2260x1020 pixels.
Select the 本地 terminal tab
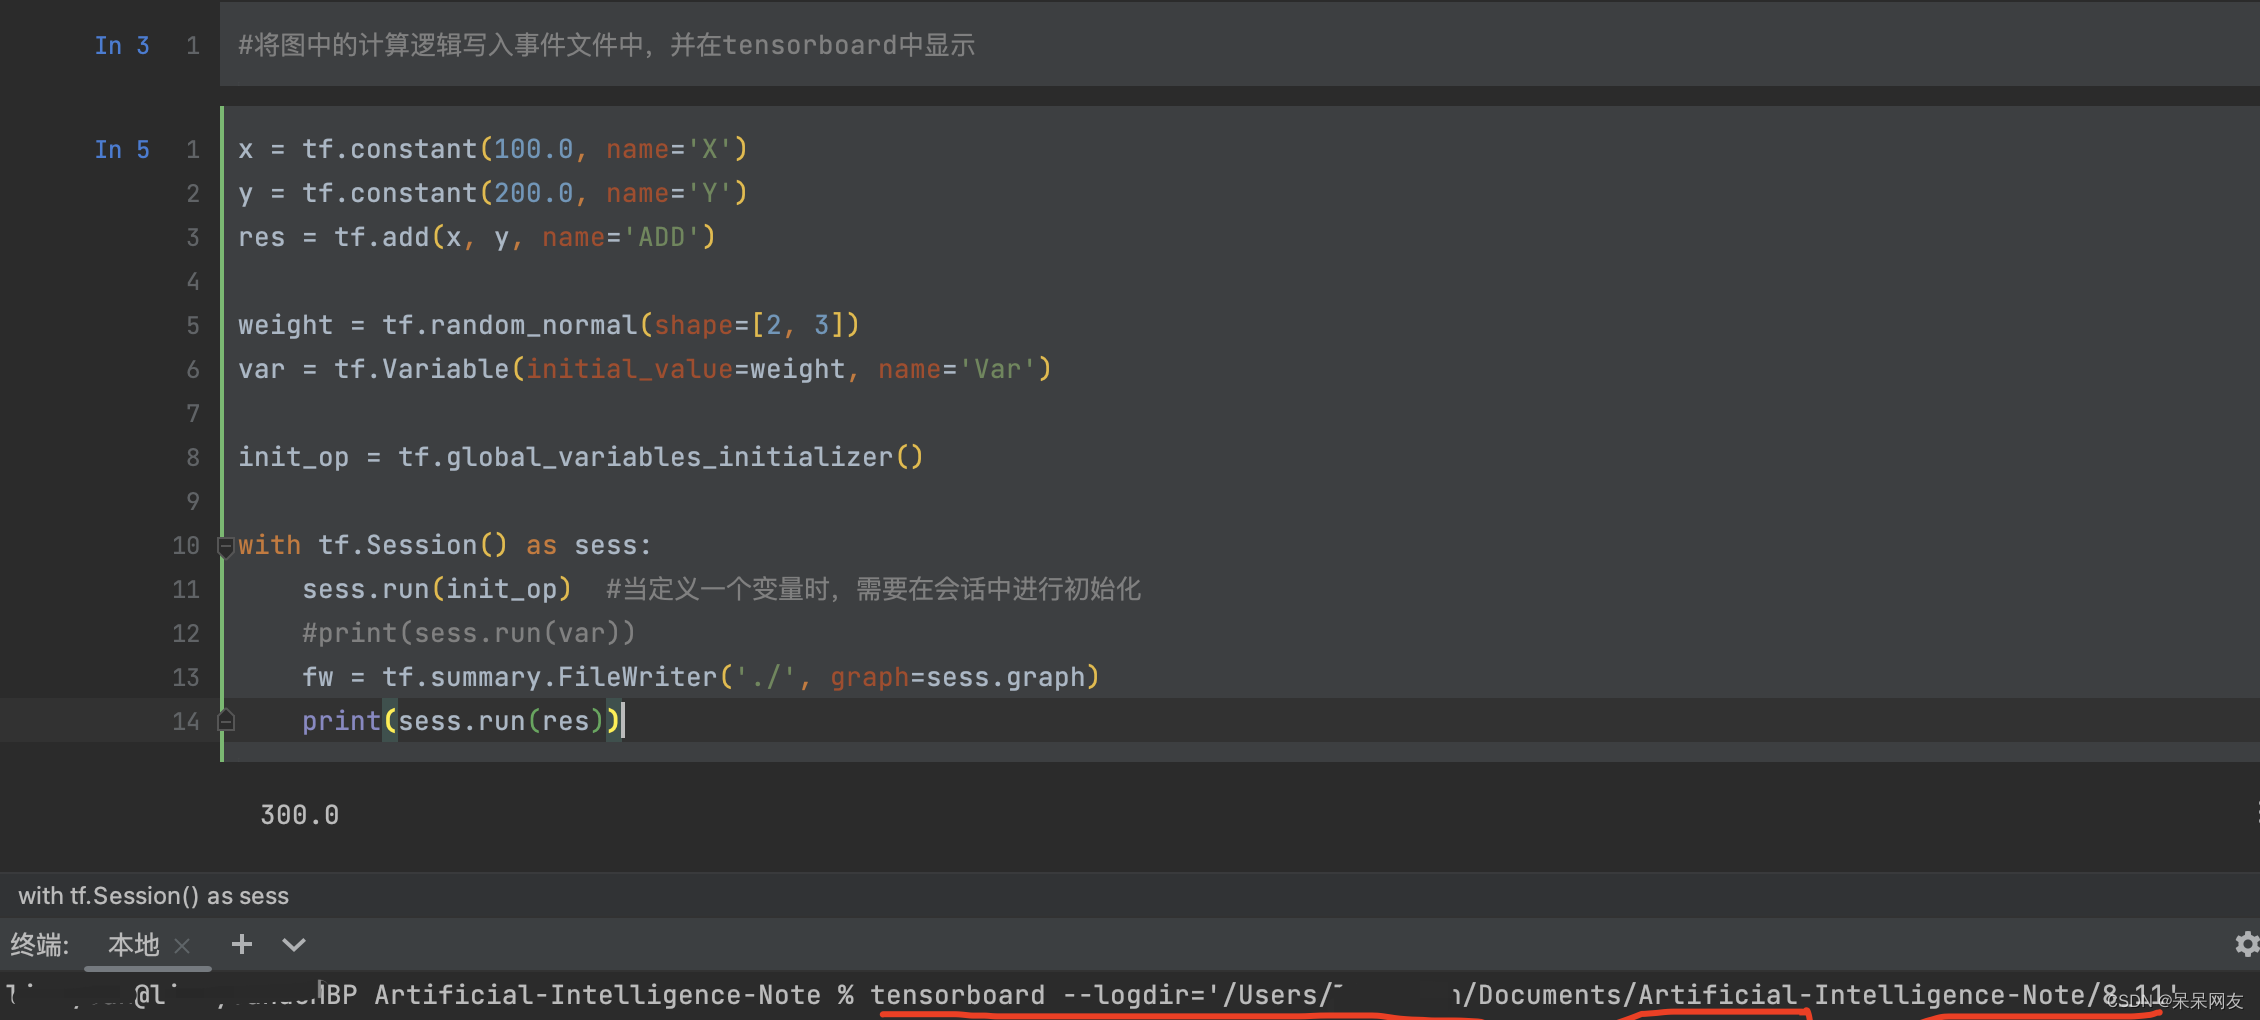[x=133, y=945]
